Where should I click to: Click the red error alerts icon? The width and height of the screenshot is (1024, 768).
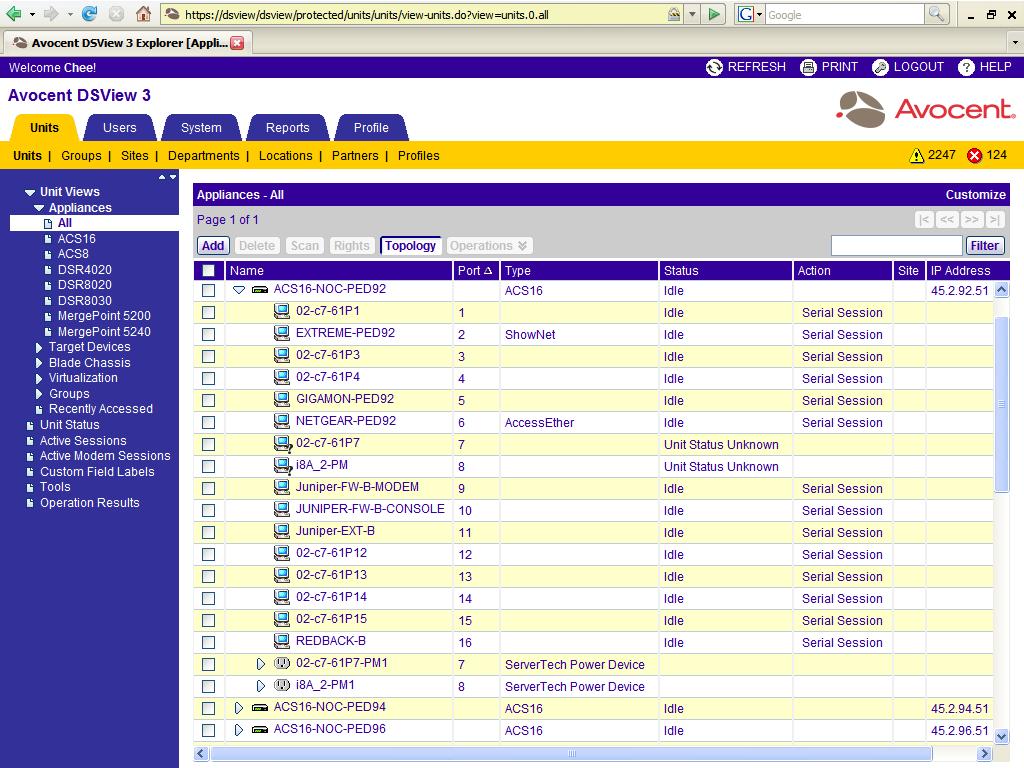[x=974, y=156]
